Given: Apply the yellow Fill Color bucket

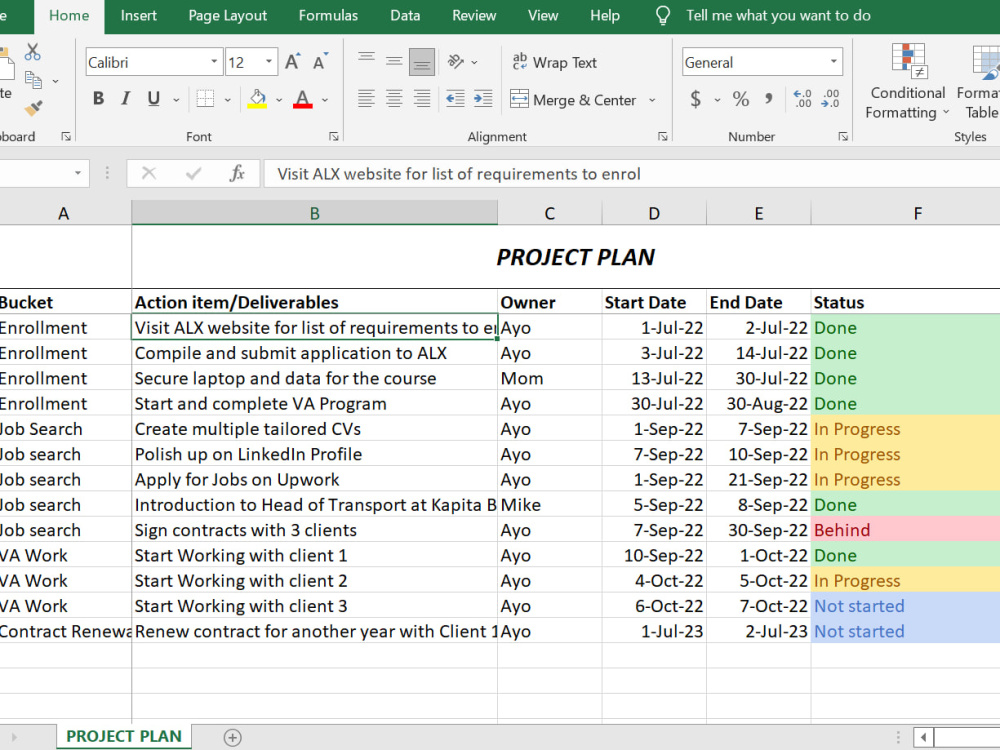Looking at the screenshot, I should (257, 99).
